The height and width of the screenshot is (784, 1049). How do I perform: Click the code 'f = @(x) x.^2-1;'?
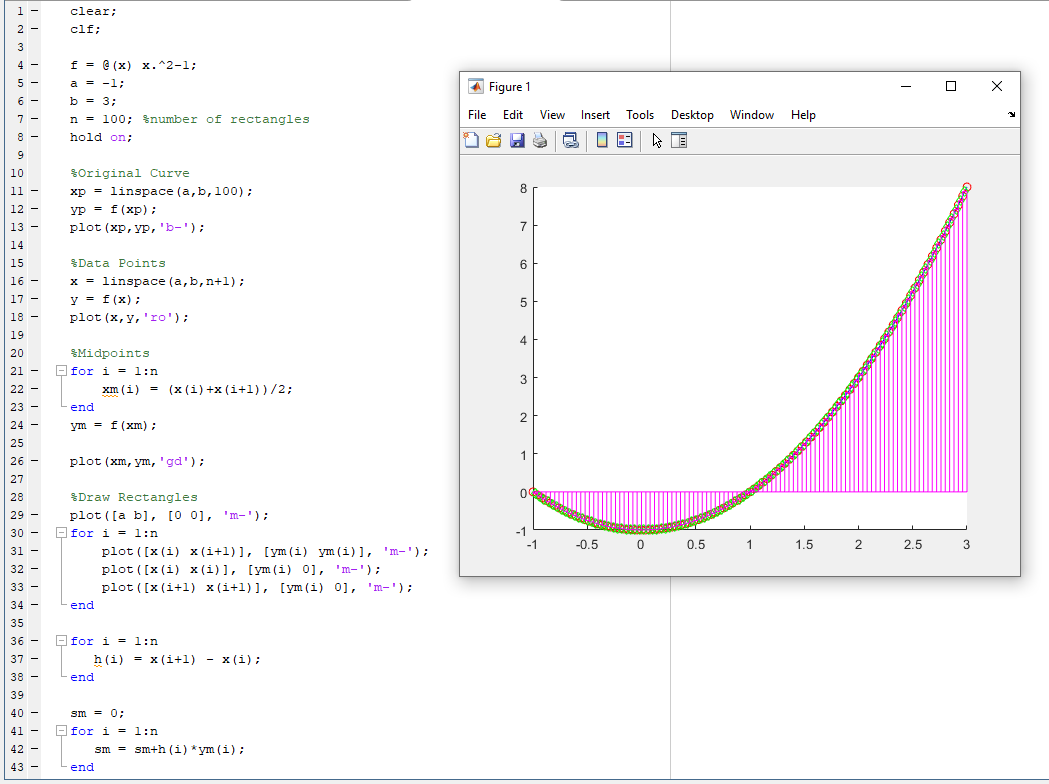133,65
